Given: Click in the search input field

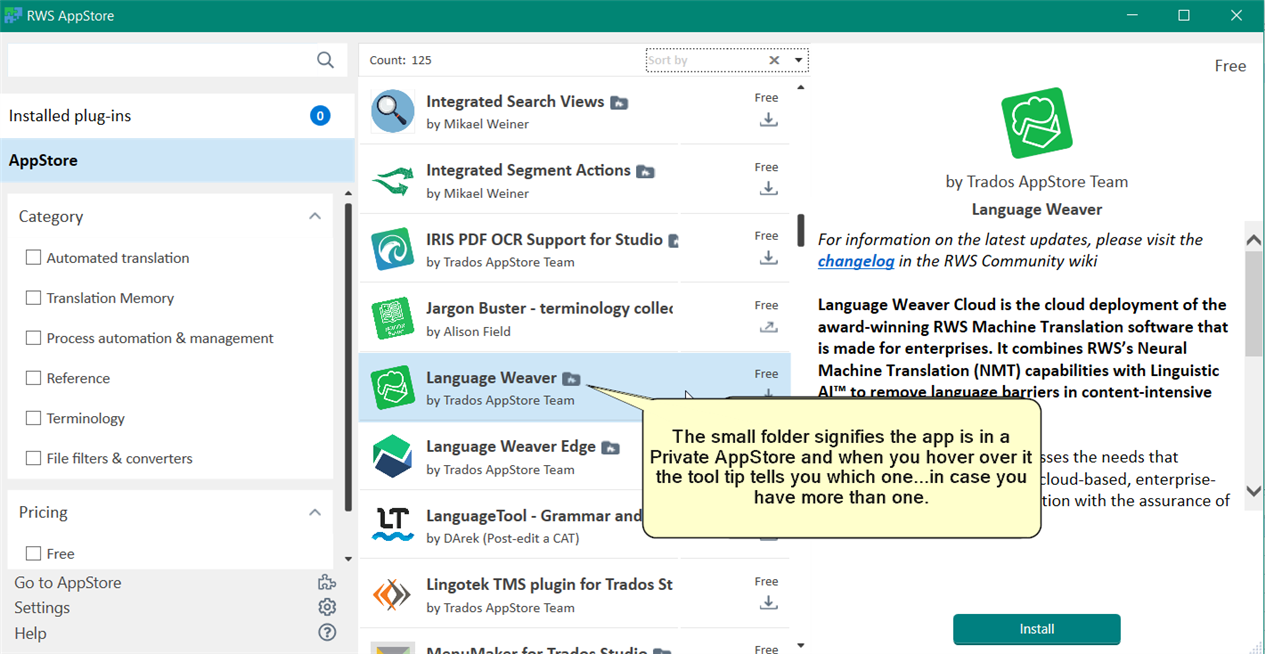Looking at the screenshot, I should click(161, 60).
